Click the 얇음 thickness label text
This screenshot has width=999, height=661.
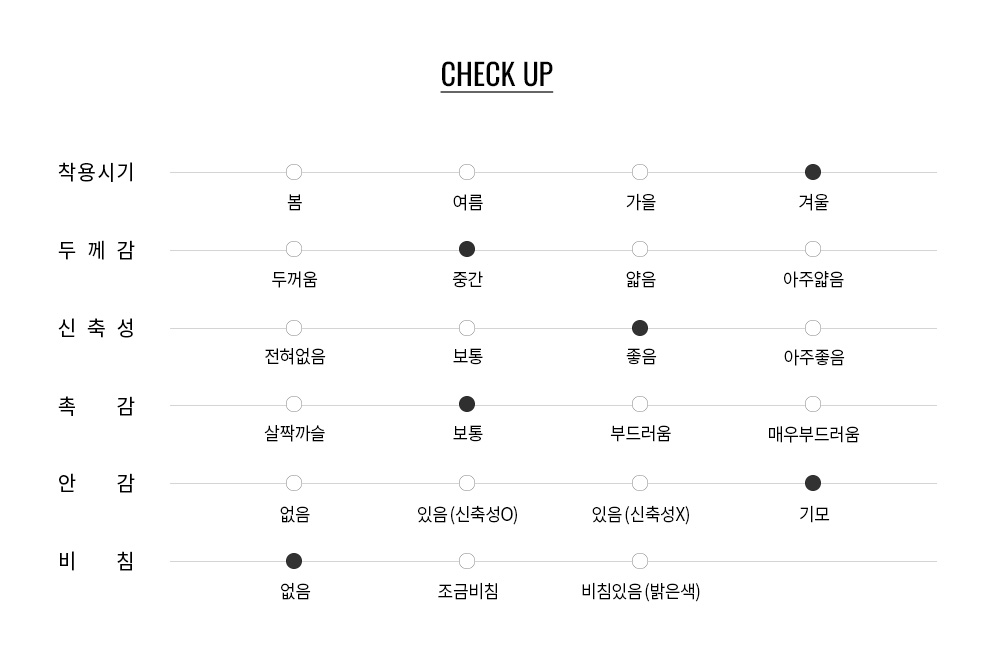click(x=640, y=280)
